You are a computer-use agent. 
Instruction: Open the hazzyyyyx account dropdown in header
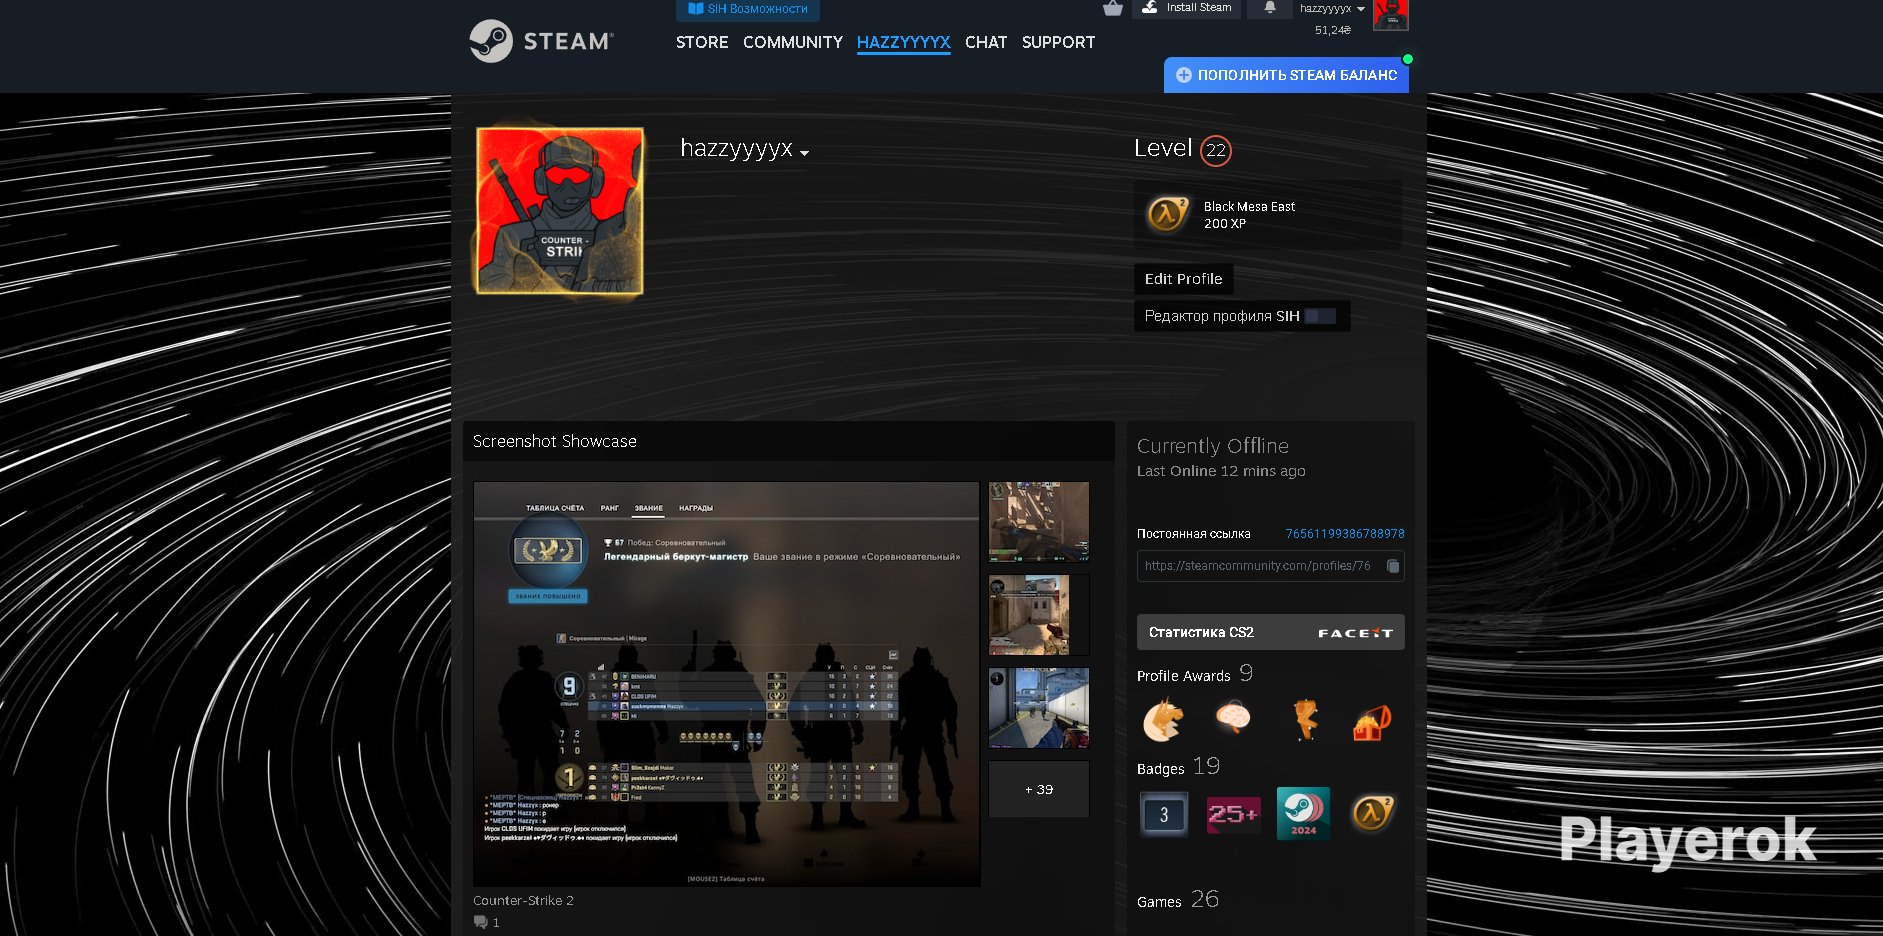point(1332,8)
